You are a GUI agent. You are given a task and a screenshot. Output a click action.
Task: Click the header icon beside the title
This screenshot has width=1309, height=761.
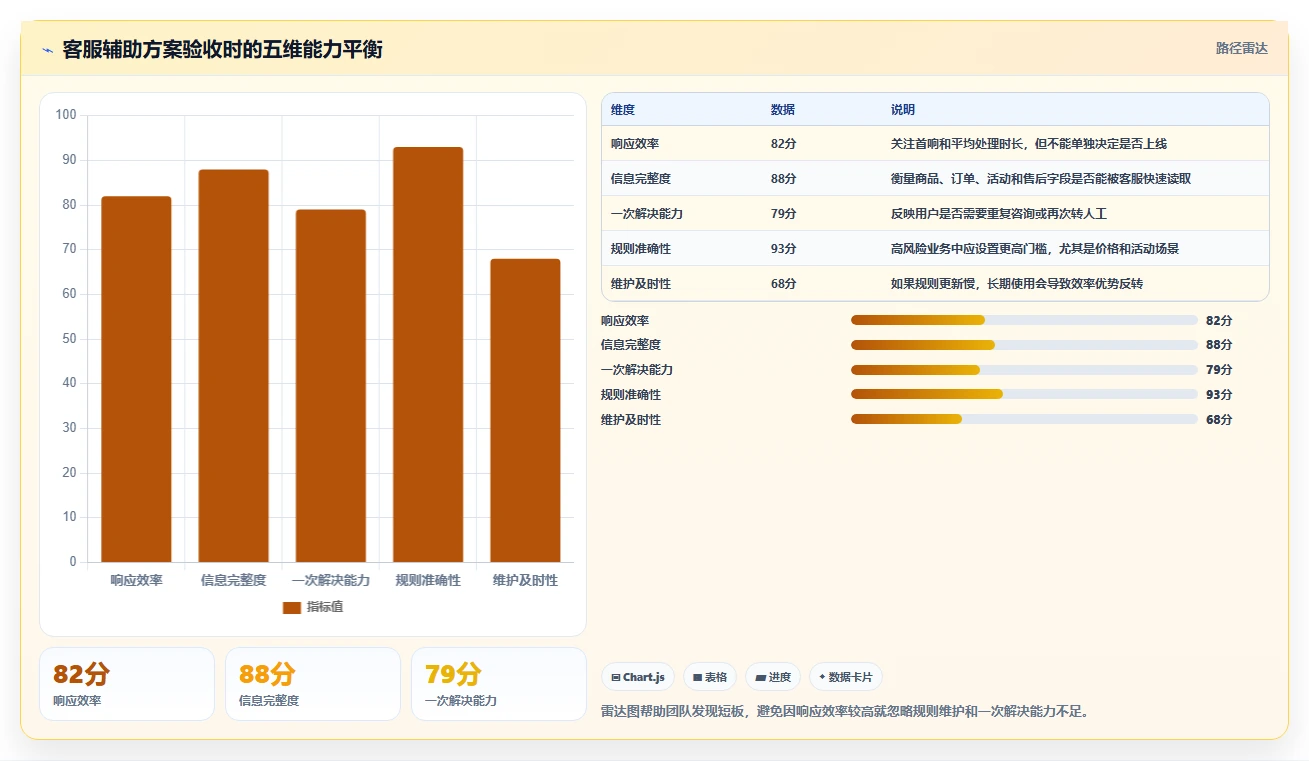point(48,50)
